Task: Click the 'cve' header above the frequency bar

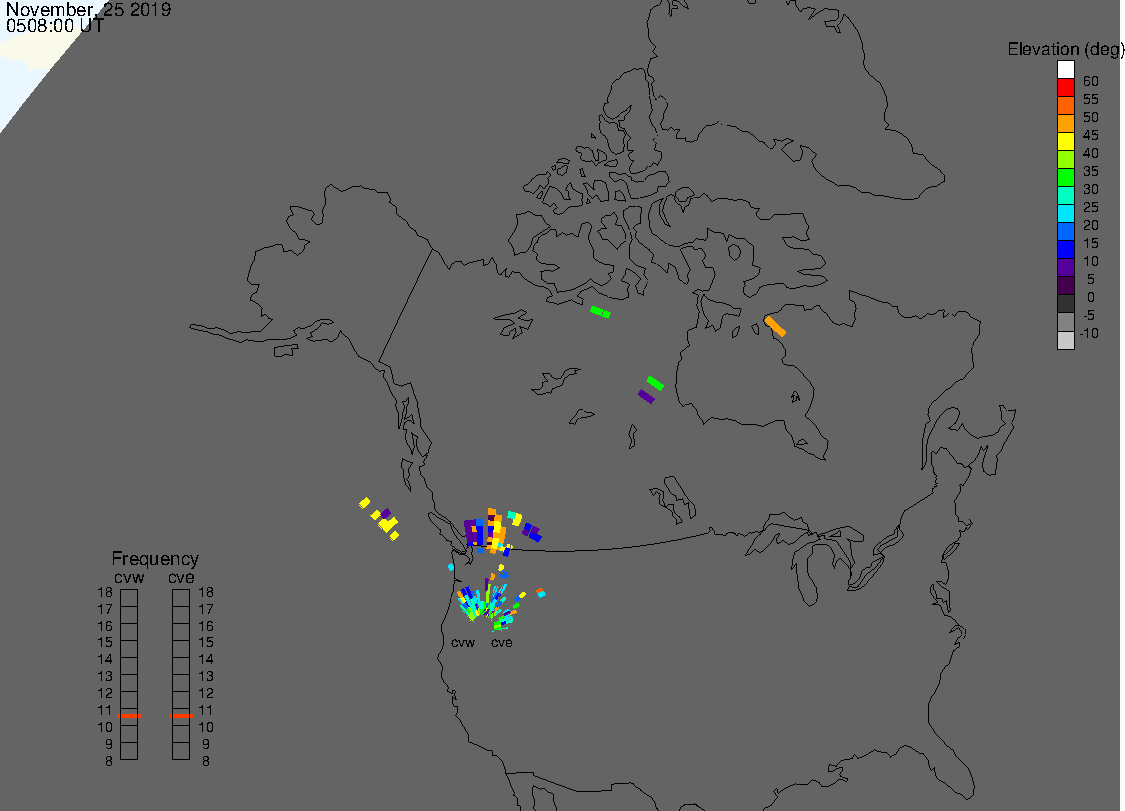Action: click(x=182, y=578)
